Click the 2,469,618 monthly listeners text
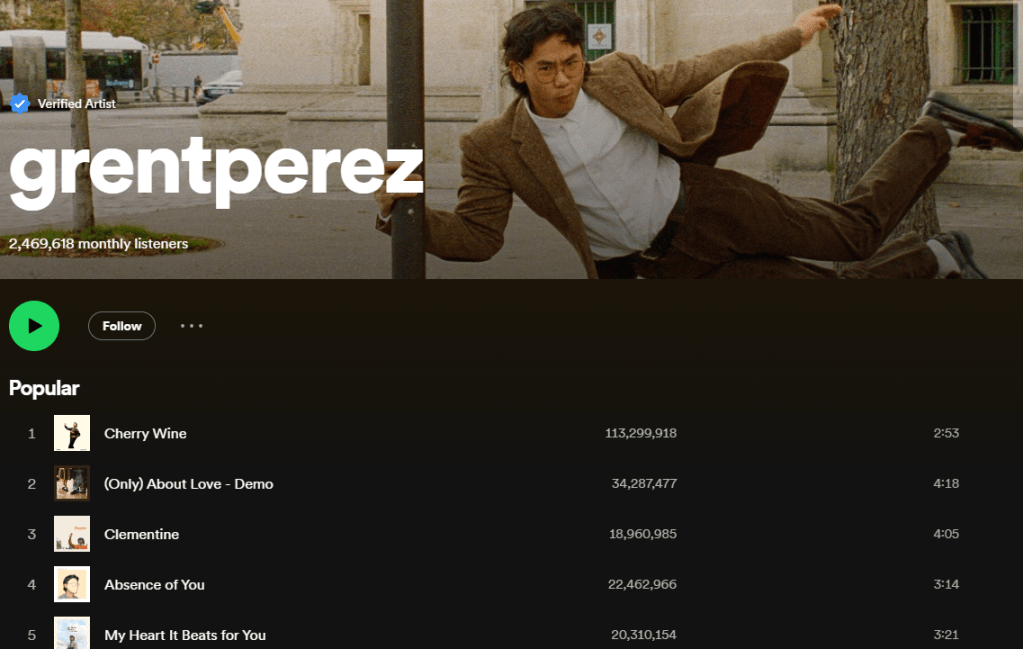Image resolution: width=1023 pixels, height=649 pixels. pyautogui.click(x=98, y=243)
